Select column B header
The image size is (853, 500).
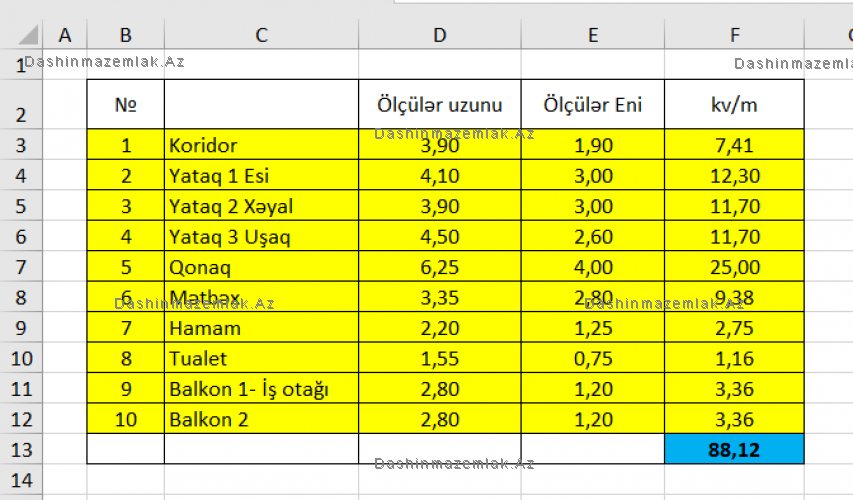[126, 35]
